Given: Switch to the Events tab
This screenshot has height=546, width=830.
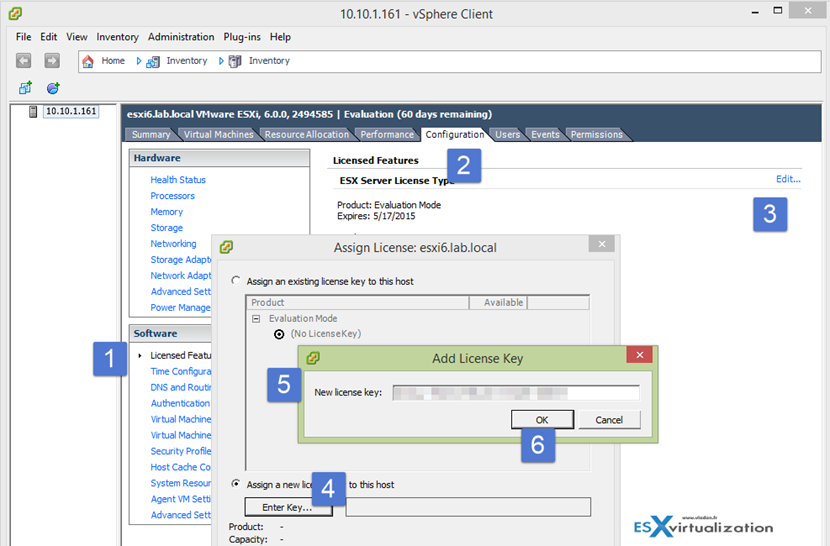Looking at the screenshot, I should pyautogui.click(x=545, y=135).
